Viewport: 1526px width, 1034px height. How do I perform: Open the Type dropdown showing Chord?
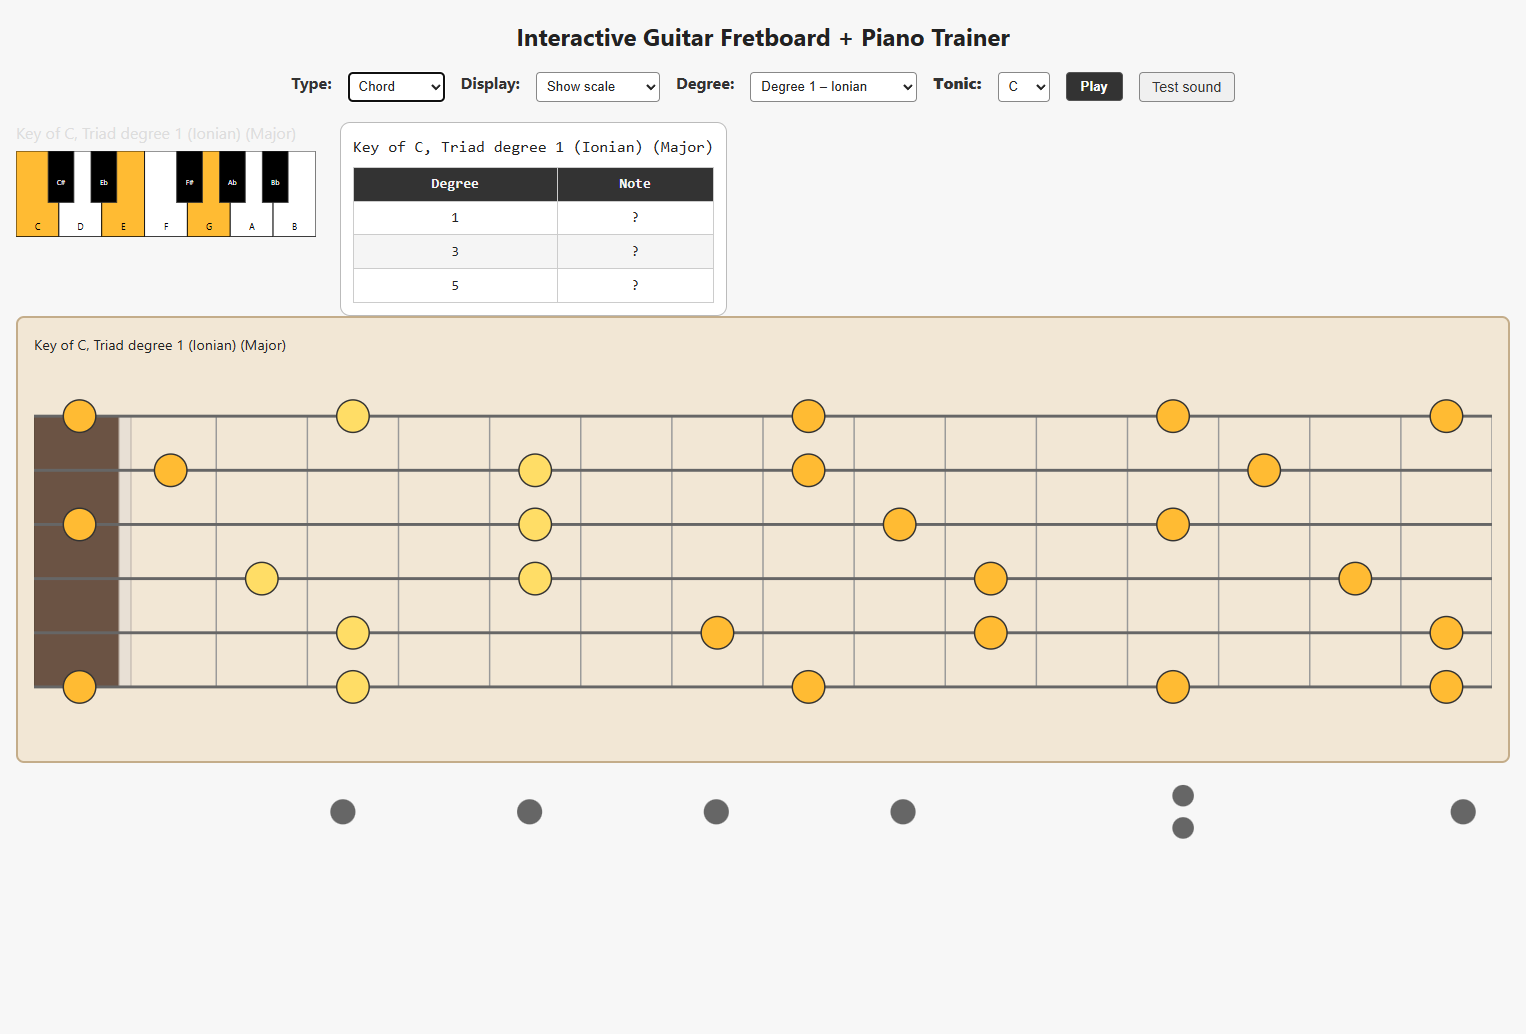(x=396, y=87)
